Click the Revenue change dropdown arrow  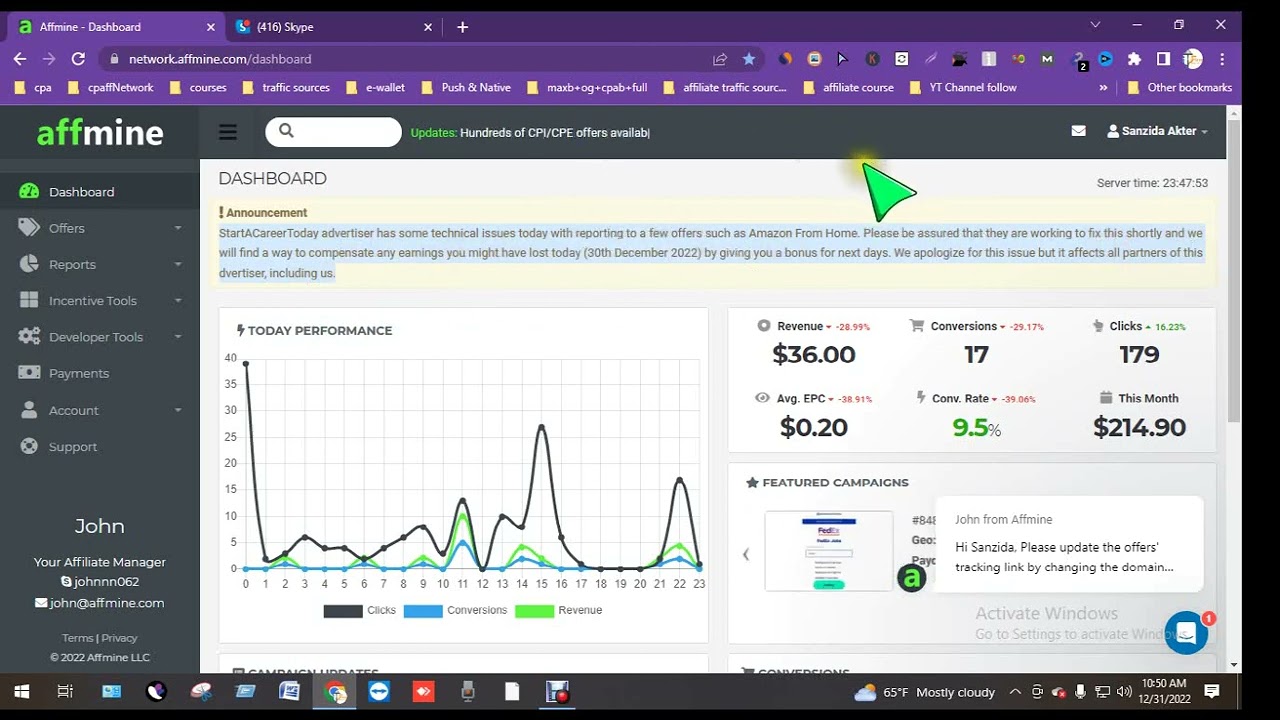829,327
